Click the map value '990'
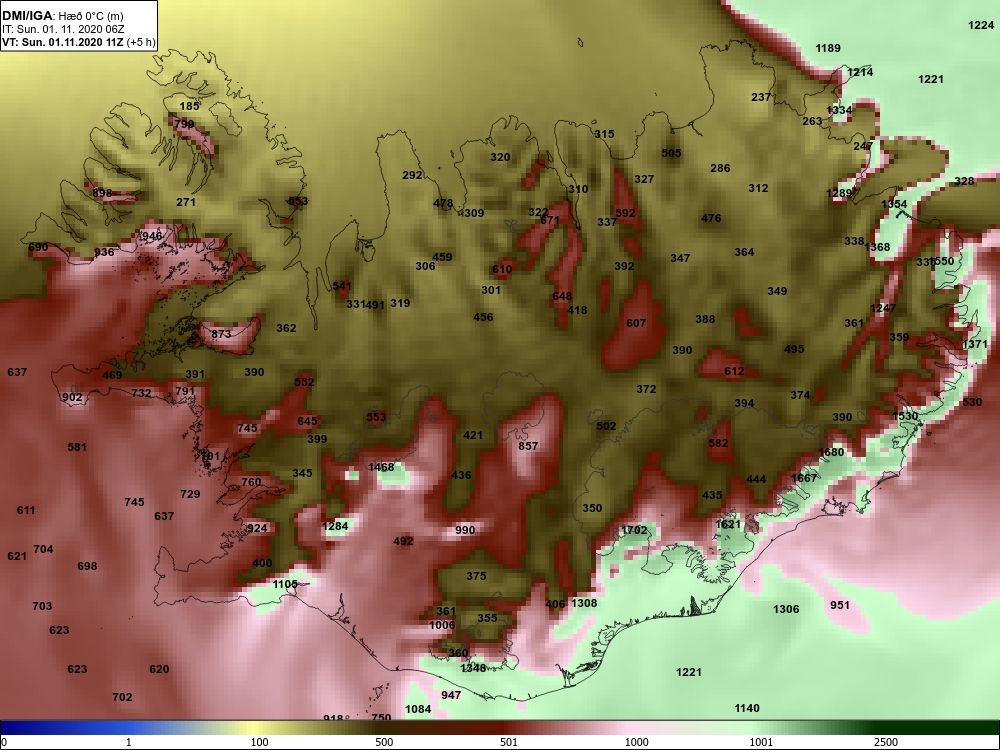Screen dimensions: 1000x750 click(x=465, y=529)
